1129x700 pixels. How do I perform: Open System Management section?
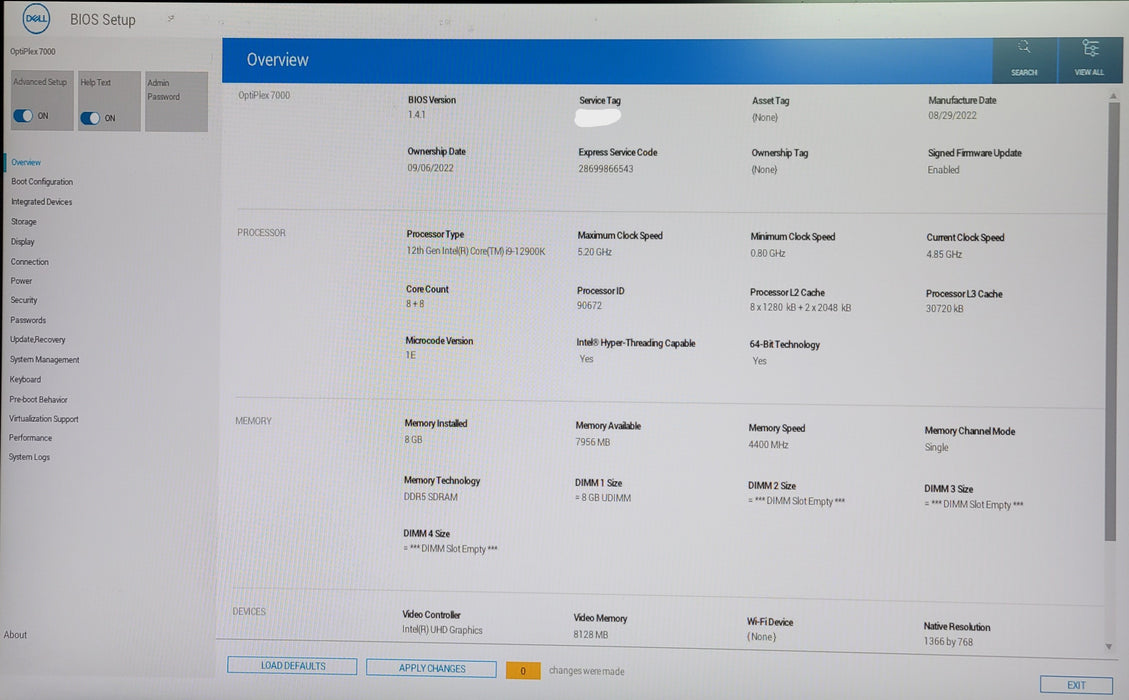[x=45, y=360]
